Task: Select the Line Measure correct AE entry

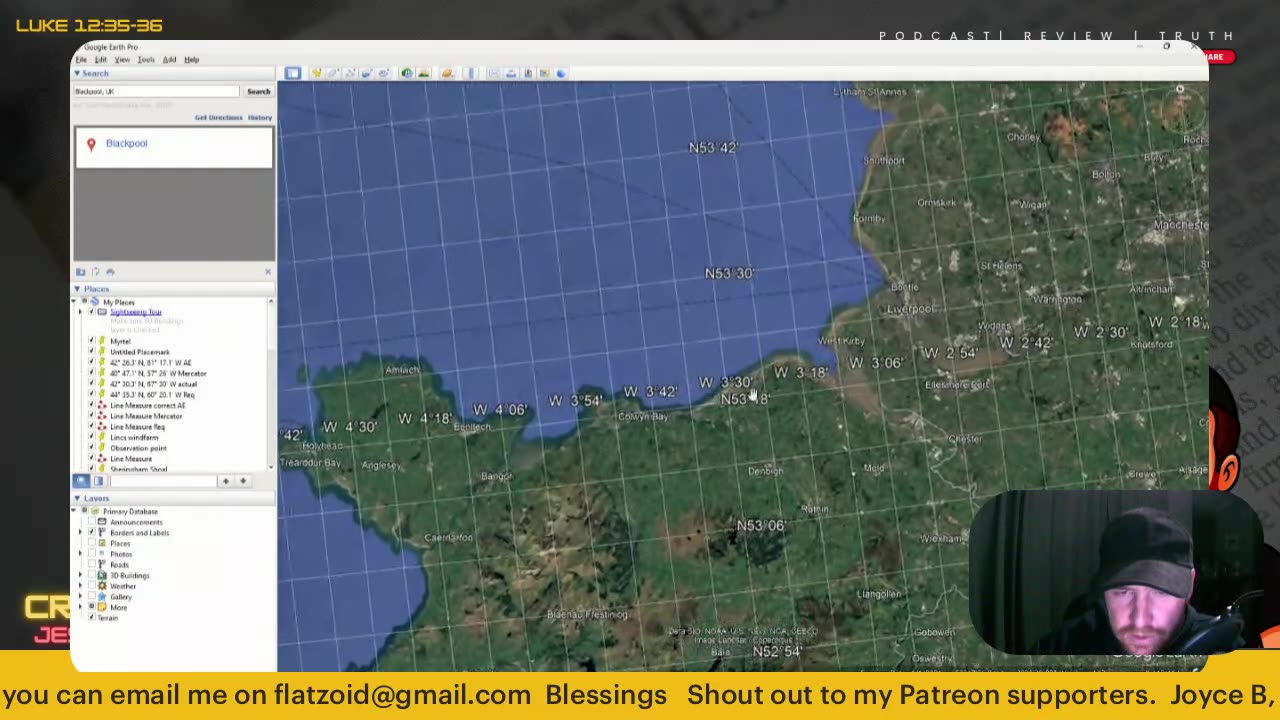Action: 147,406
